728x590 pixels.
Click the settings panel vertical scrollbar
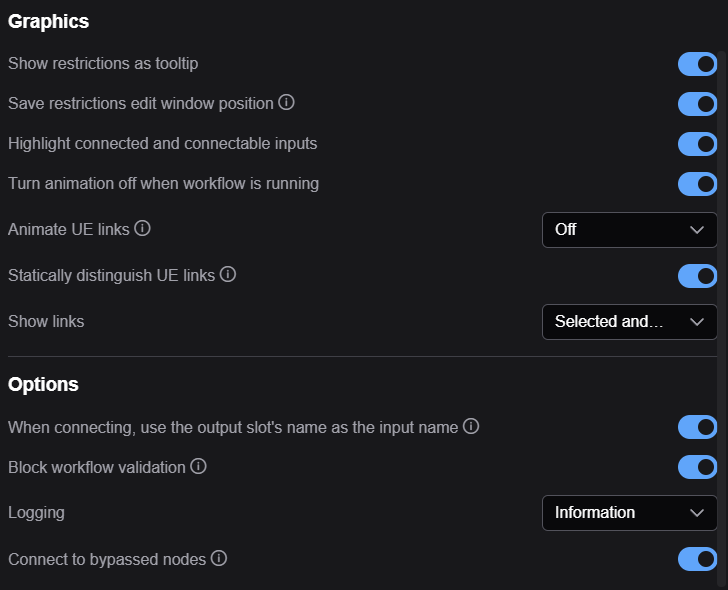[722, 320]
